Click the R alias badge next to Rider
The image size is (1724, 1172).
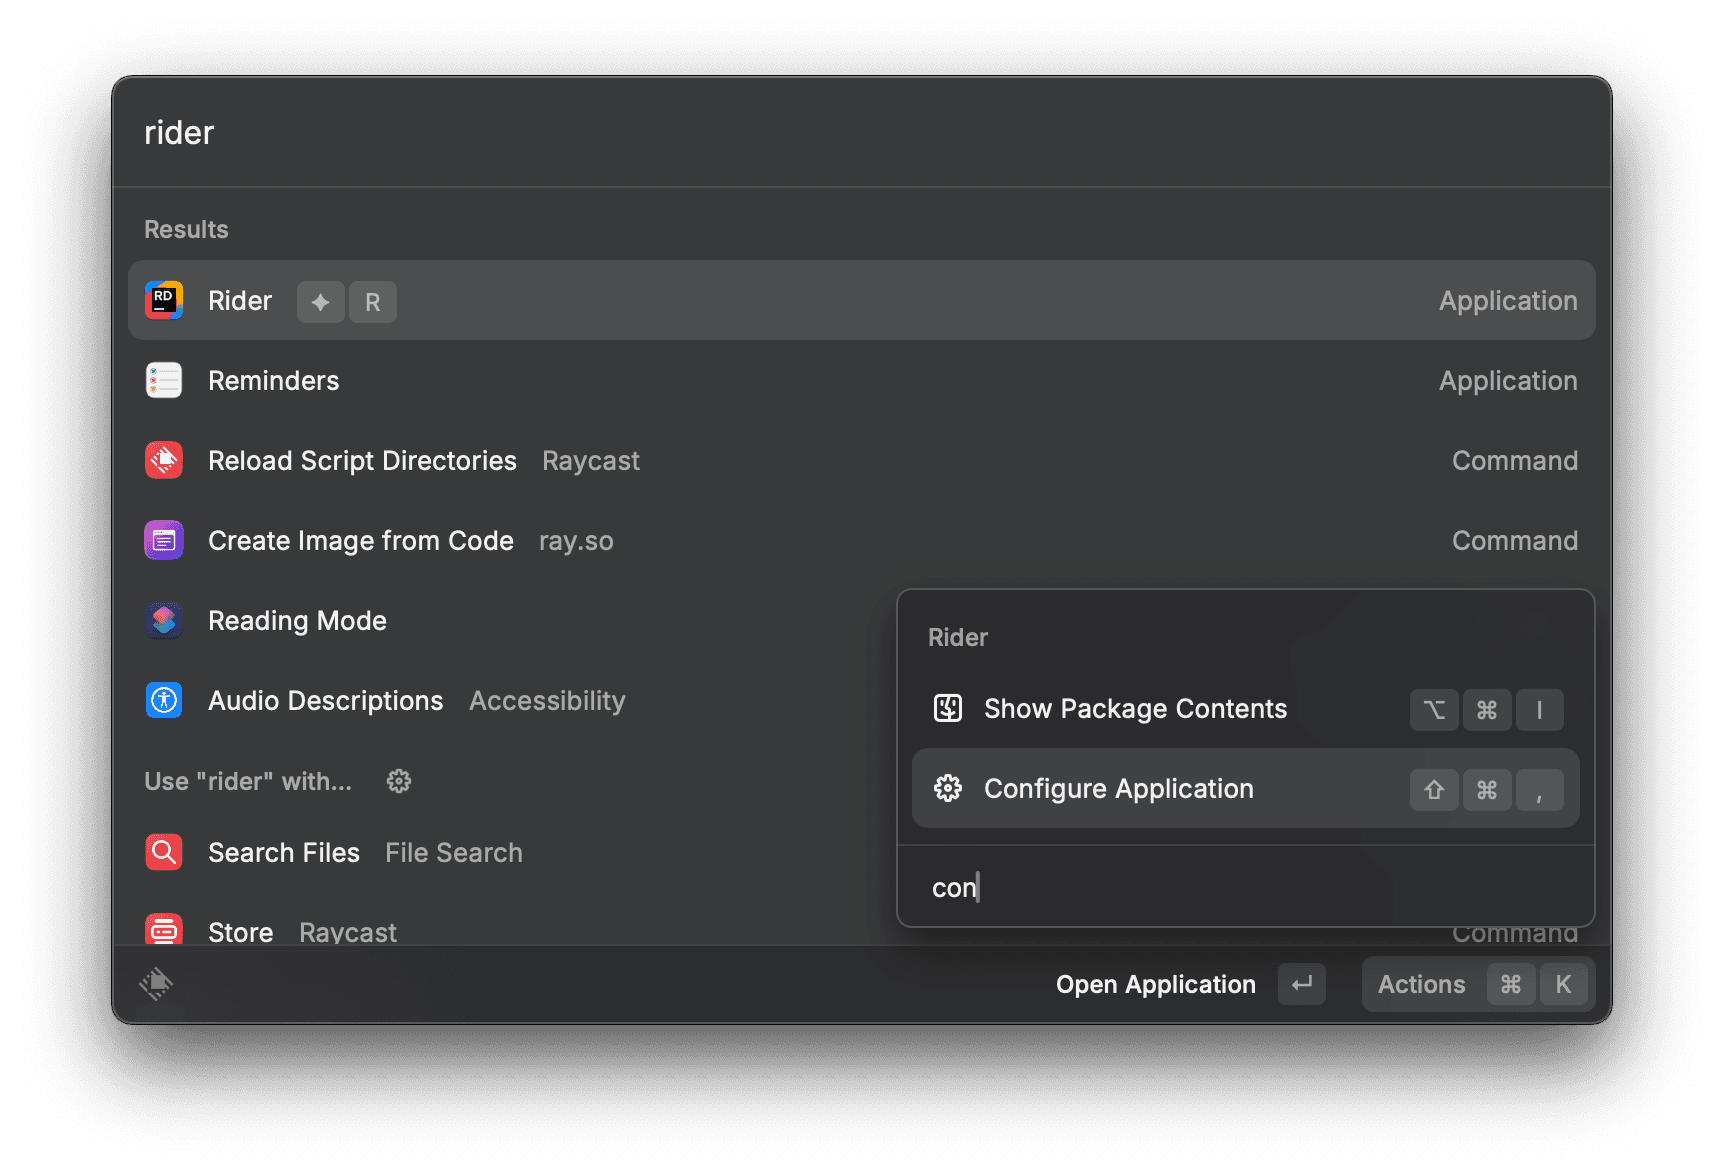tap(372, 301)
